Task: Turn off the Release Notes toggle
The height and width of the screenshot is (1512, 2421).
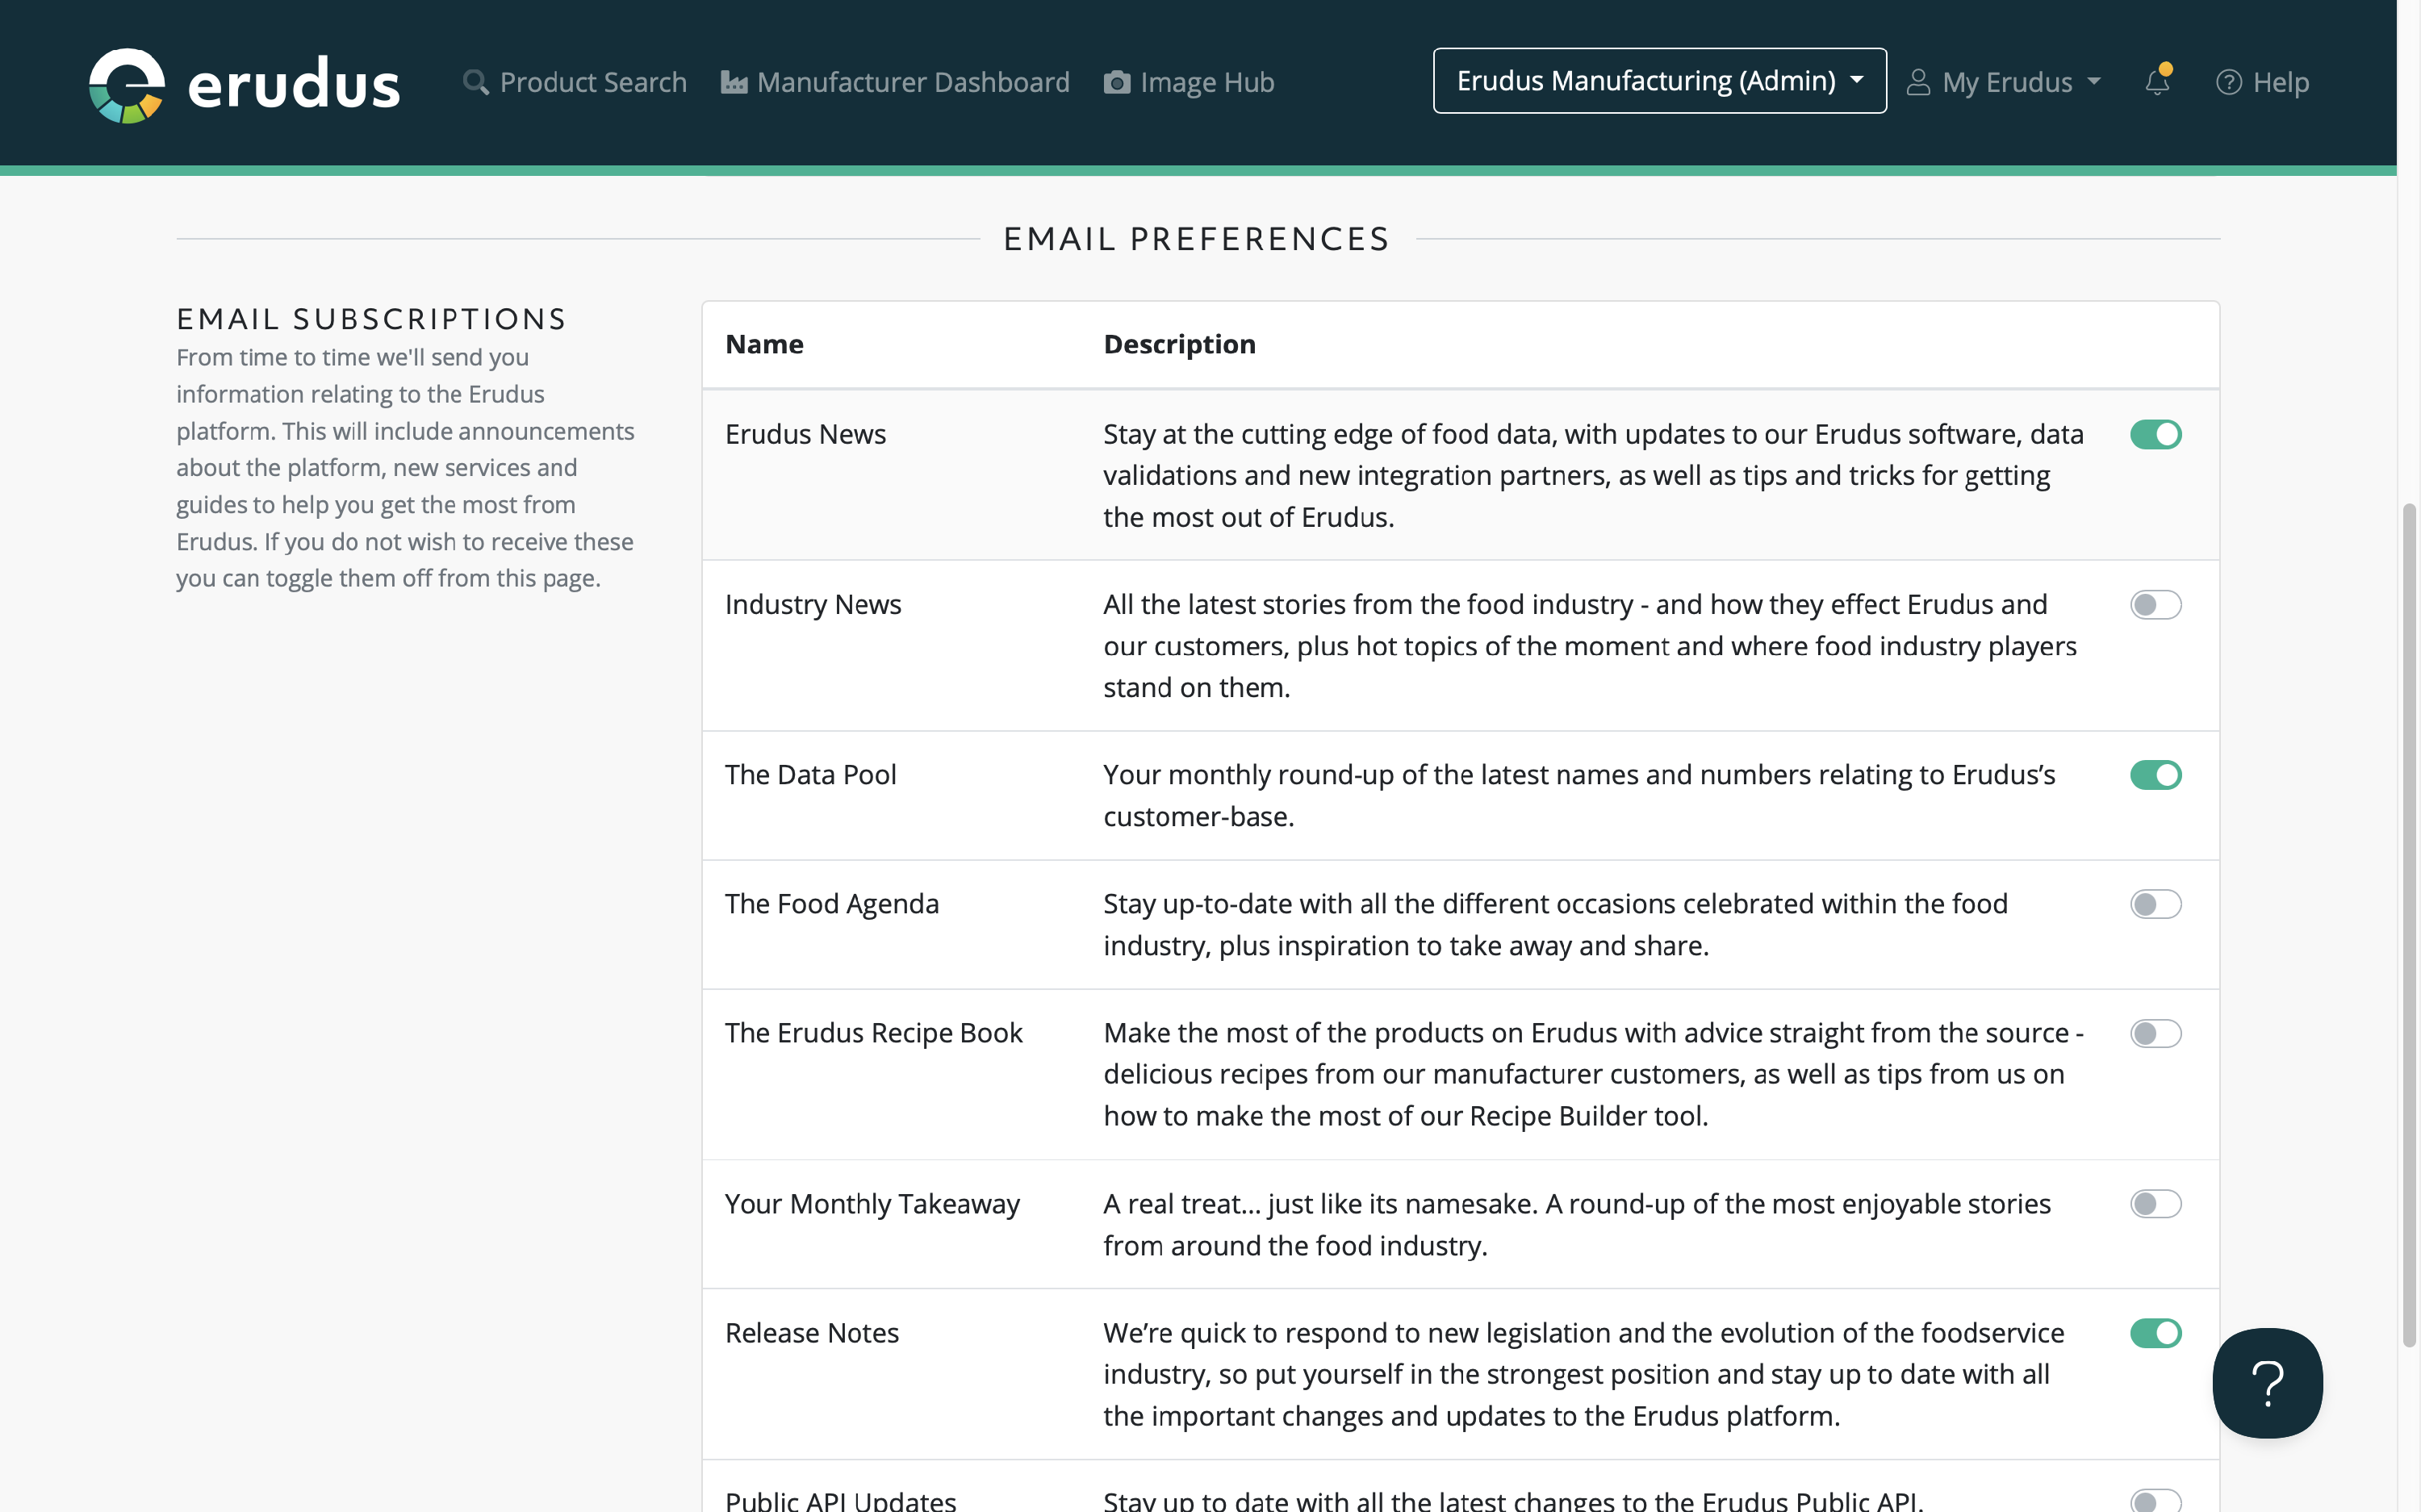Action: click(x=2155, y=1333)
